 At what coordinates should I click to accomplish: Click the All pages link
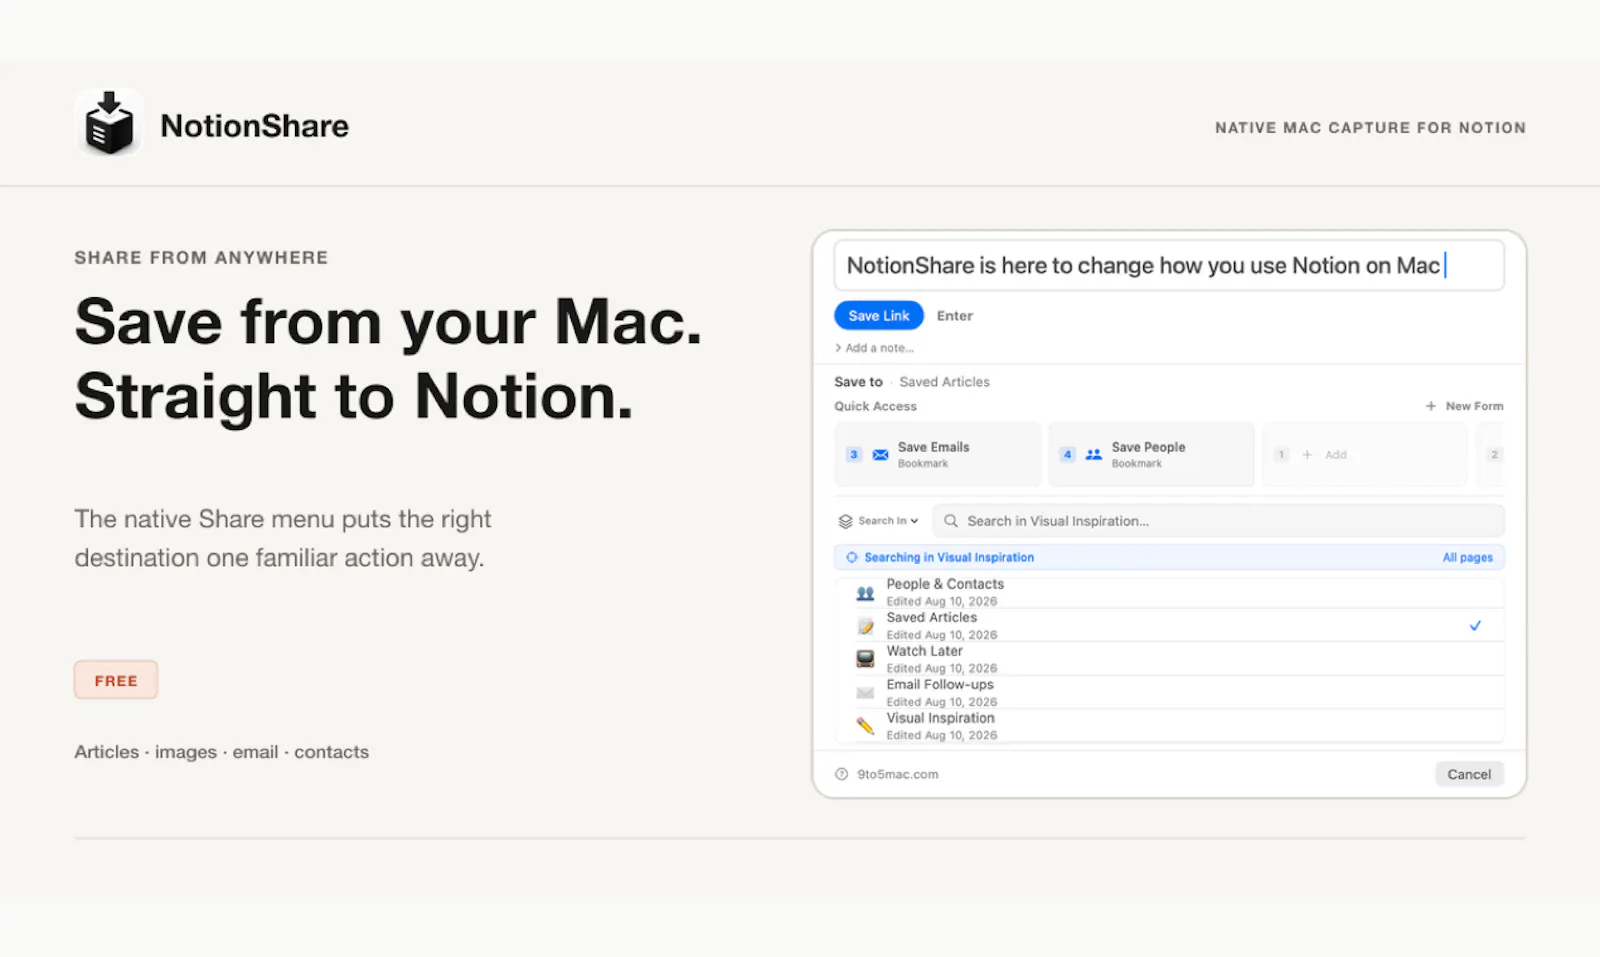tap(1467, 558)
